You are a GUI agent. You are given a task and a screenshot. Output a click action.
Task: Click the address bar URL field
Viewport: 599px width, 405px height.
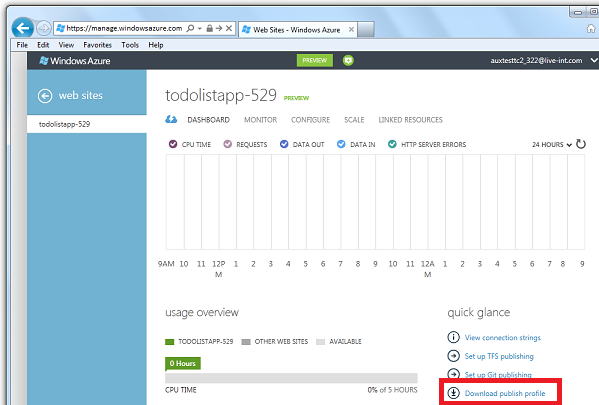click(124, 28)
